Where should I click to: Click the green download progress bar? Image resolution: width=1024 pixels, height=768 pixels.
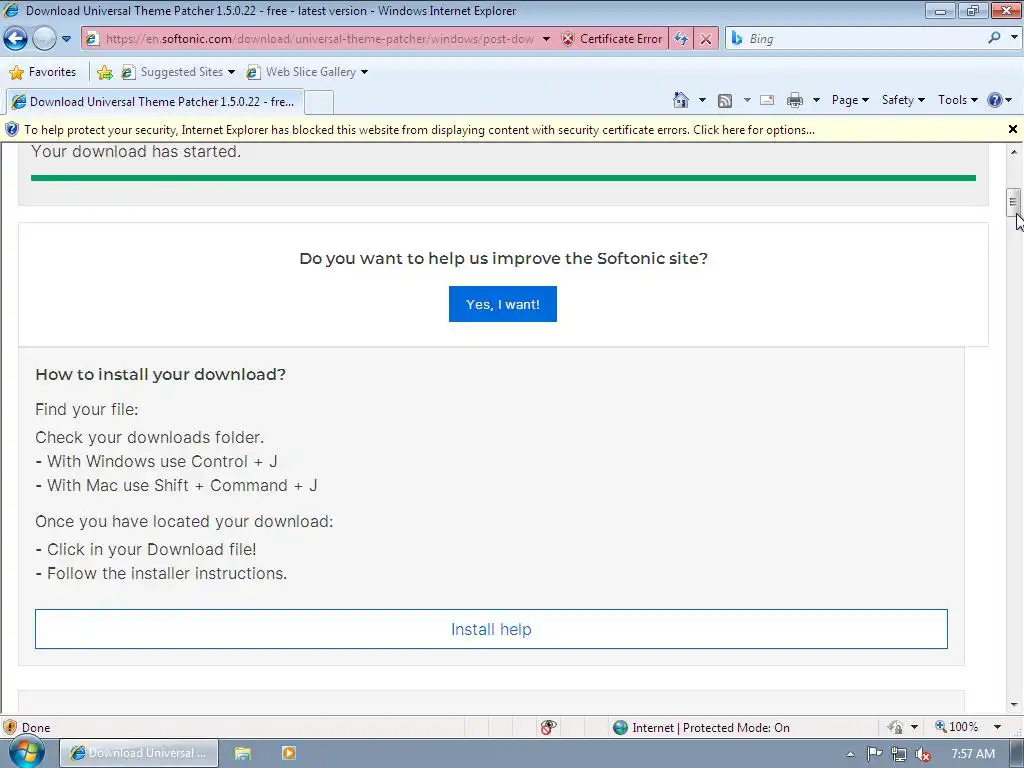(504, 178)
